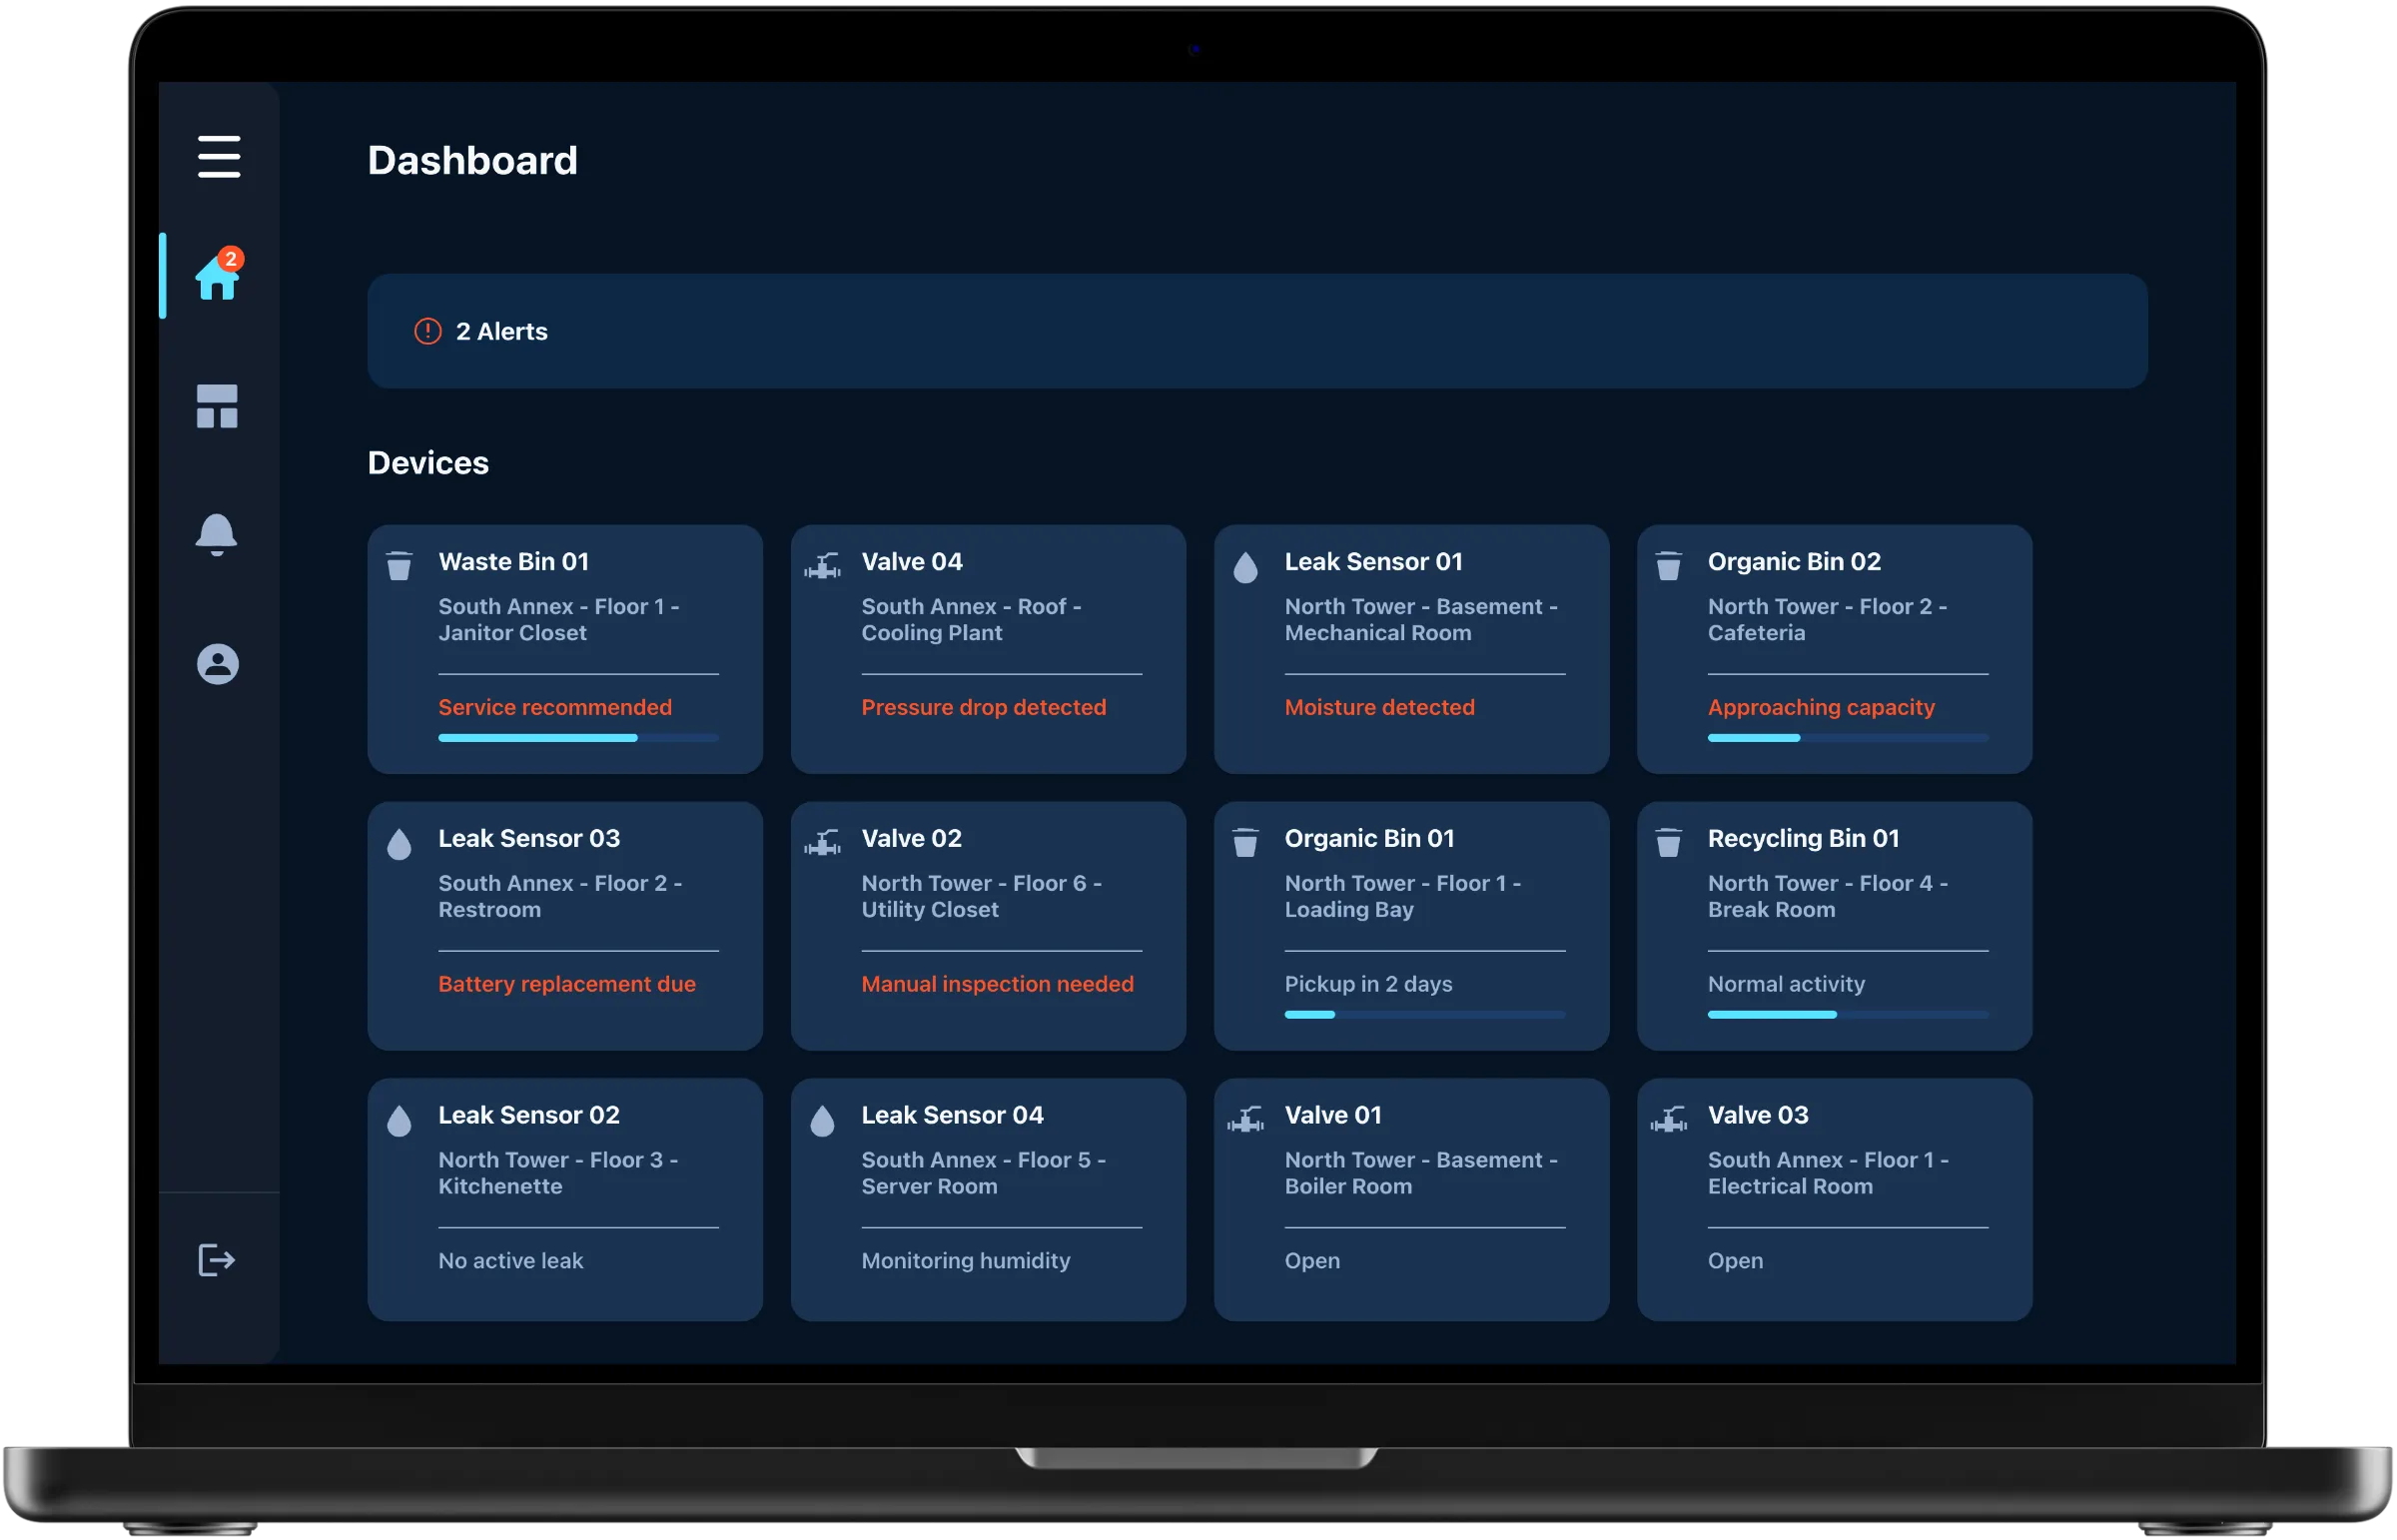The image size is (2397, 1540).
Task: Open the Leak Sensor 01 title
Action: coord(1374,562)
